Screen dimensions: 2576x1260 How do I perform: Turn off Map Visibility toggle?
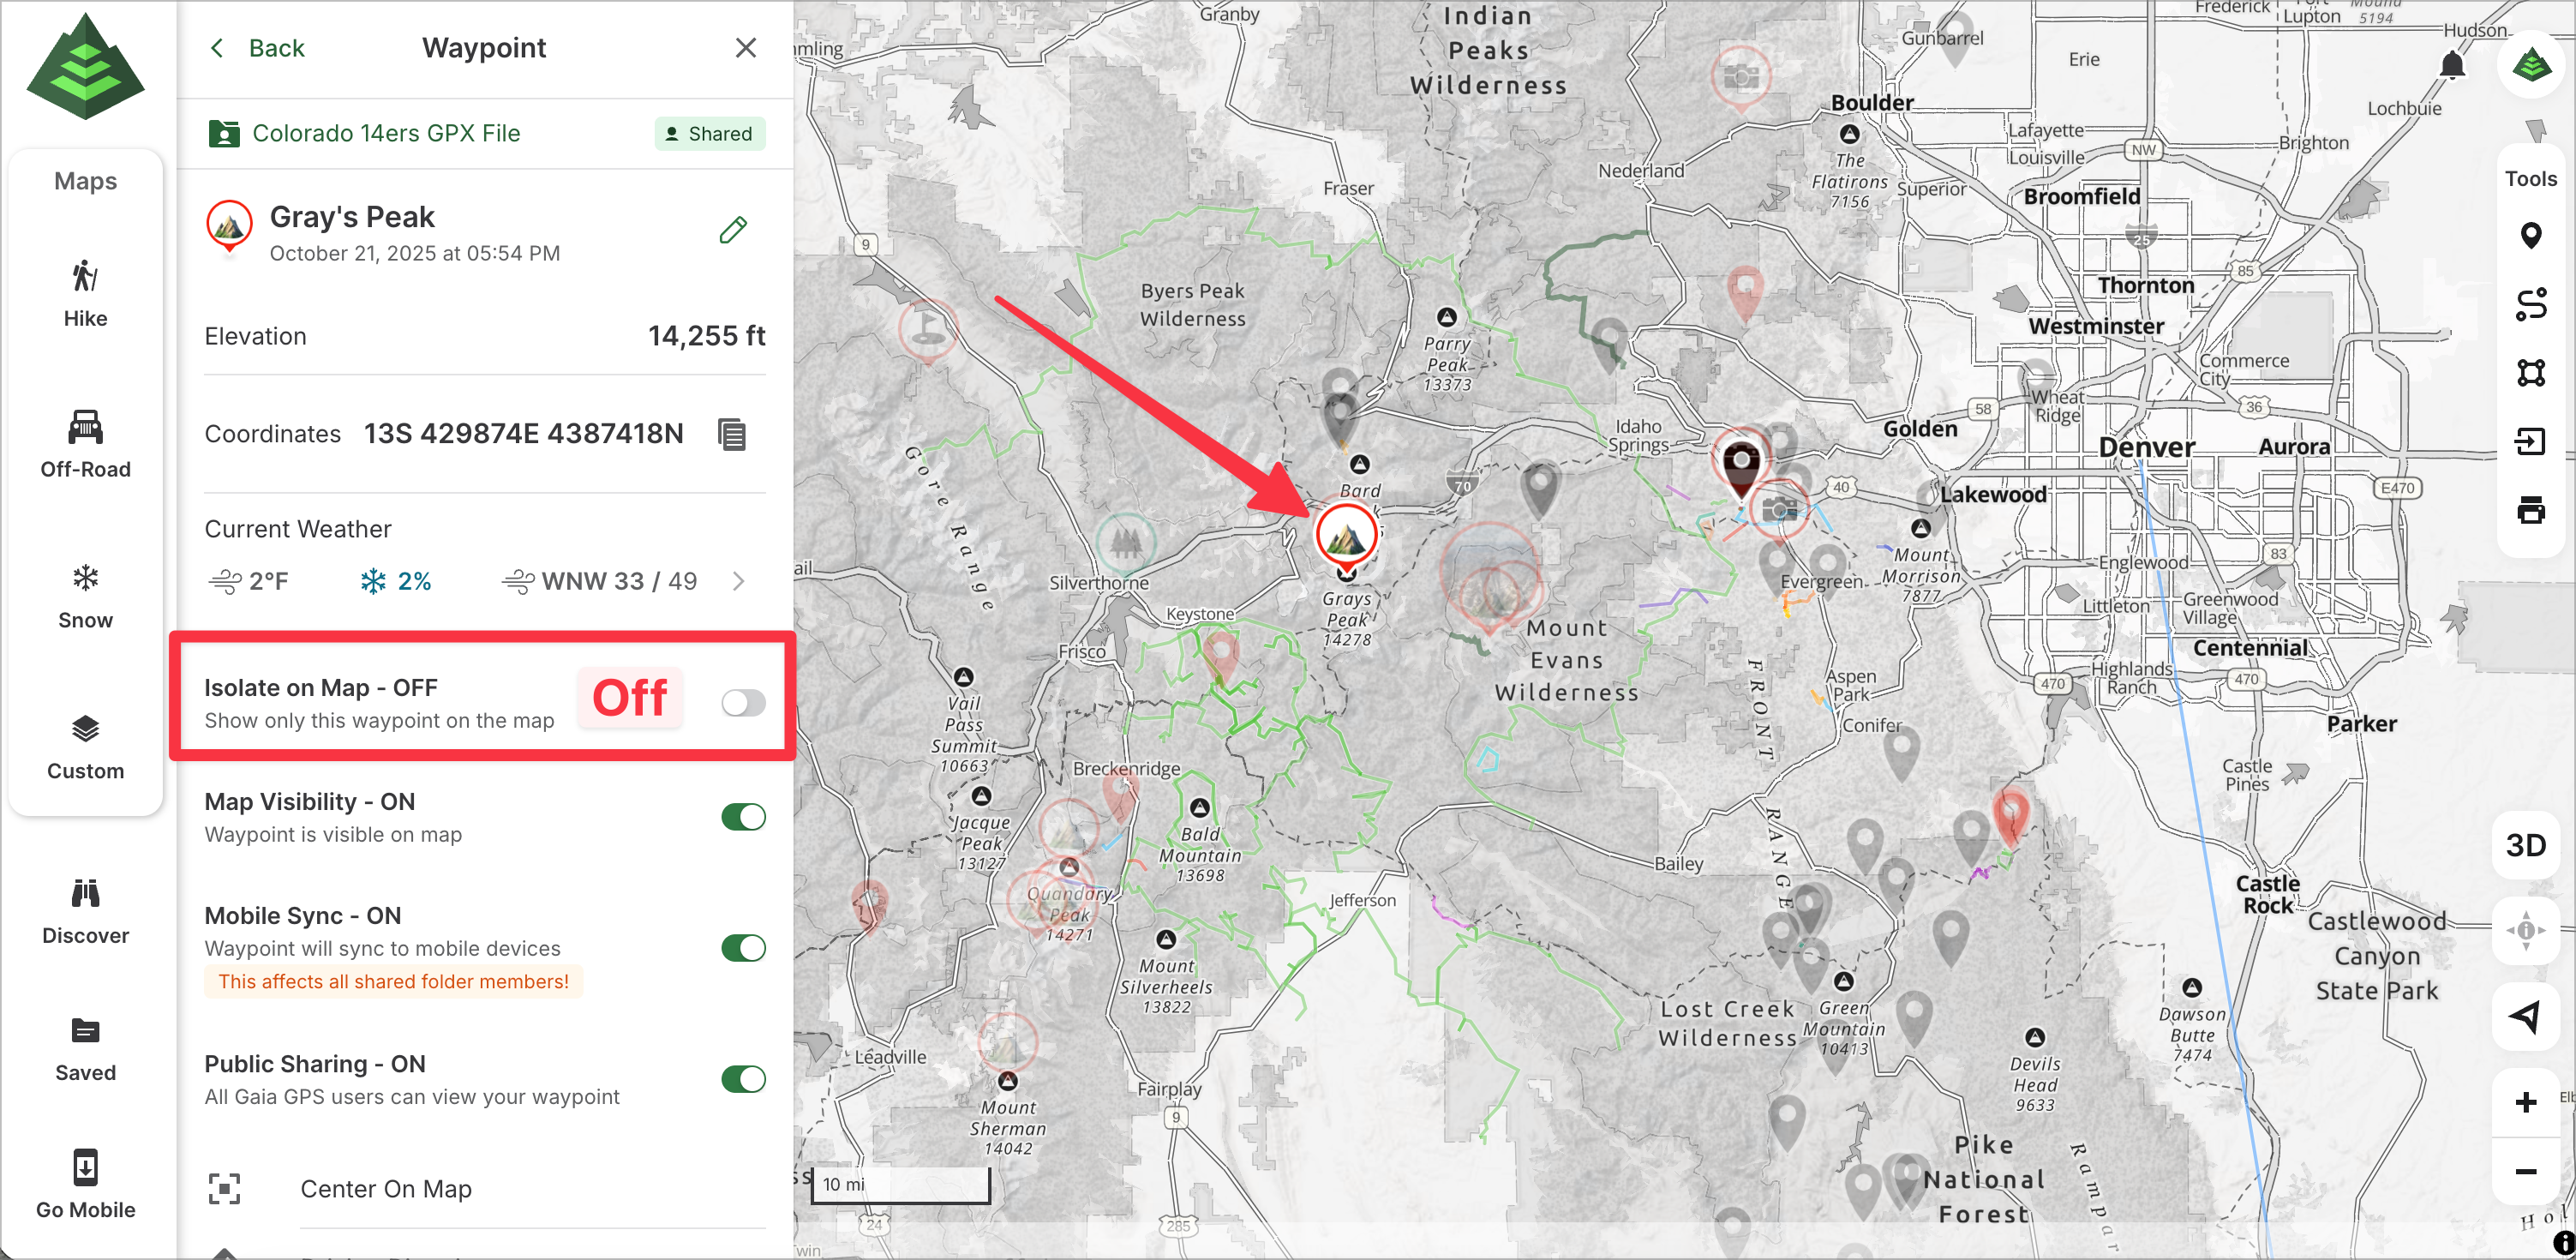pos(743,817)
